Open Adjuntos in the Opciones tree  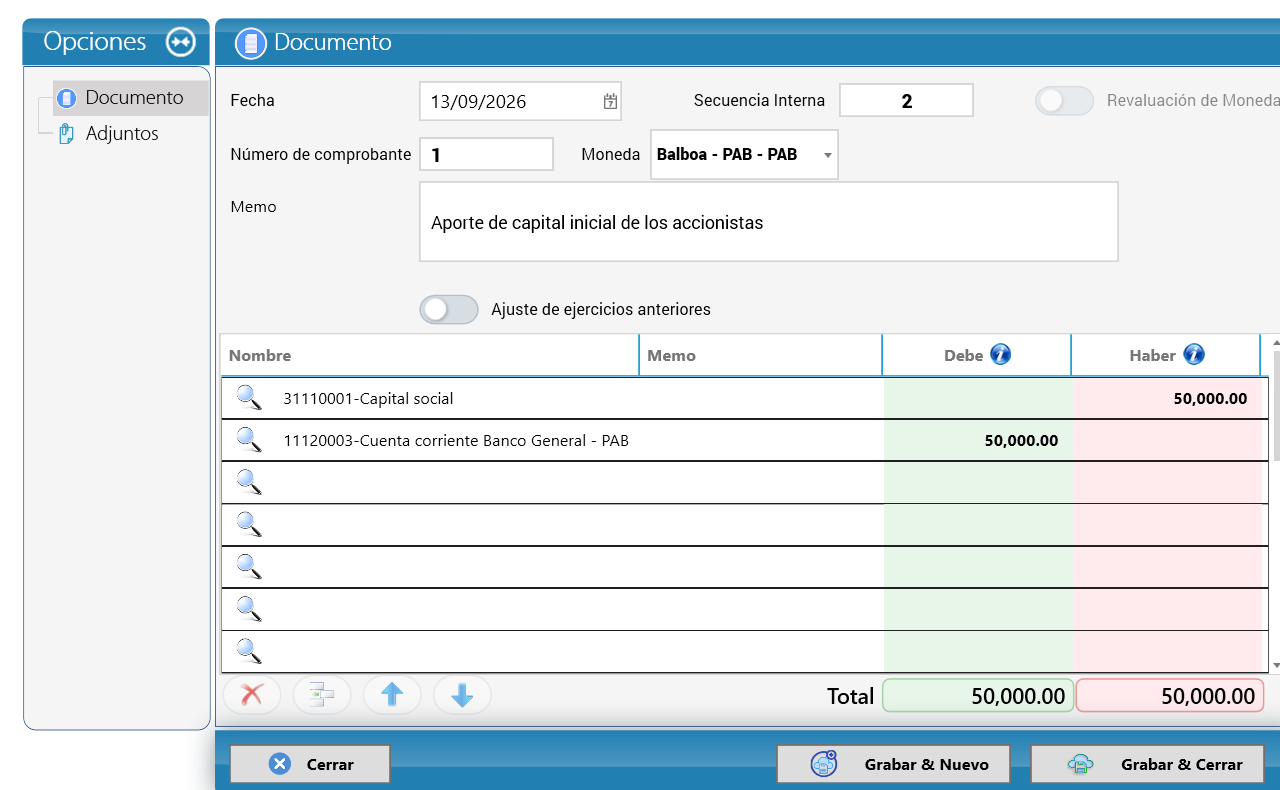[108, 133]
